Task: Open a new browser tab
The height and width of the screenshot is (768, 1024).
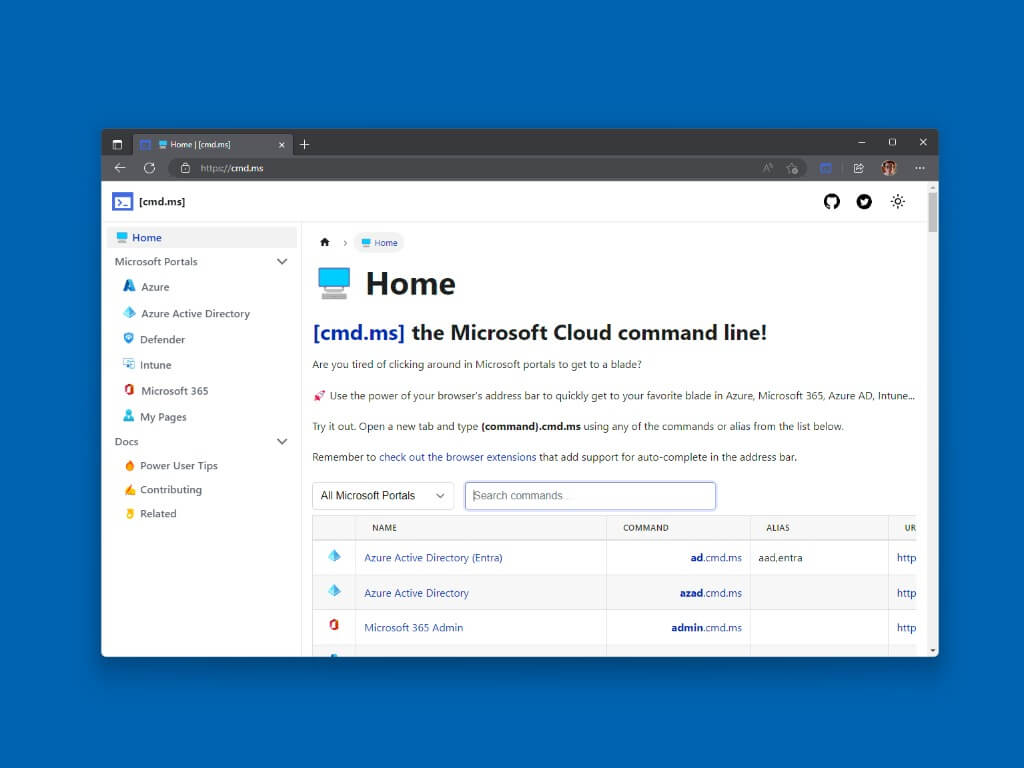Action: click(x=304, y=144)
